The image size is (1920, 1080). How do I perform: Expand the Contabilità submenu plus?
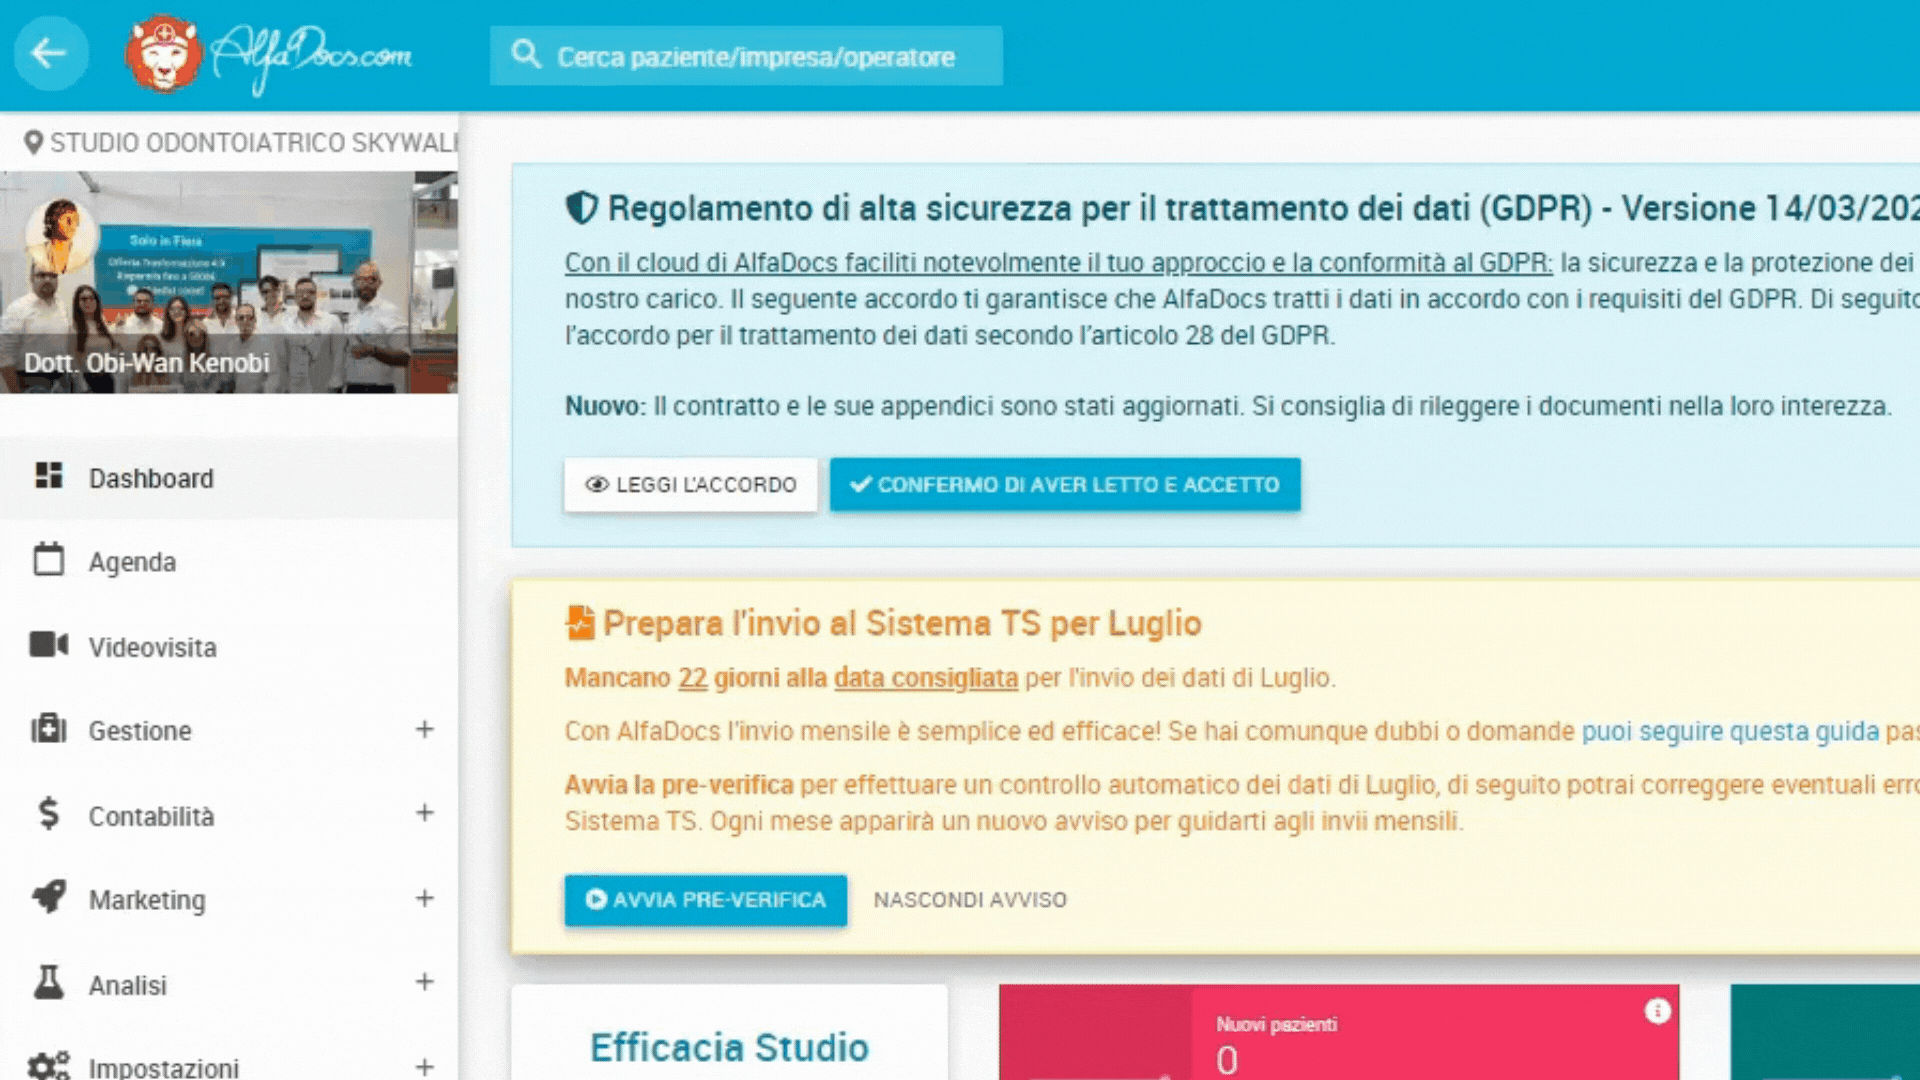(425, 813)
